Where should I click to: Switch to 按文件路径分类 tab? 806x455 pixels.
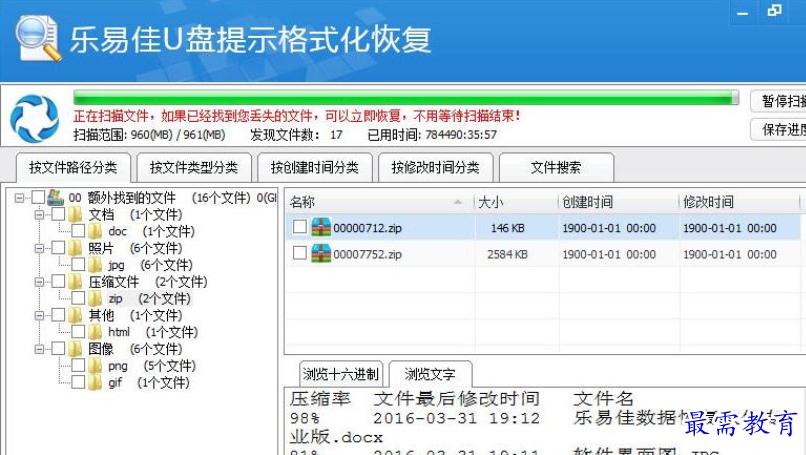(x=73, y=167)
